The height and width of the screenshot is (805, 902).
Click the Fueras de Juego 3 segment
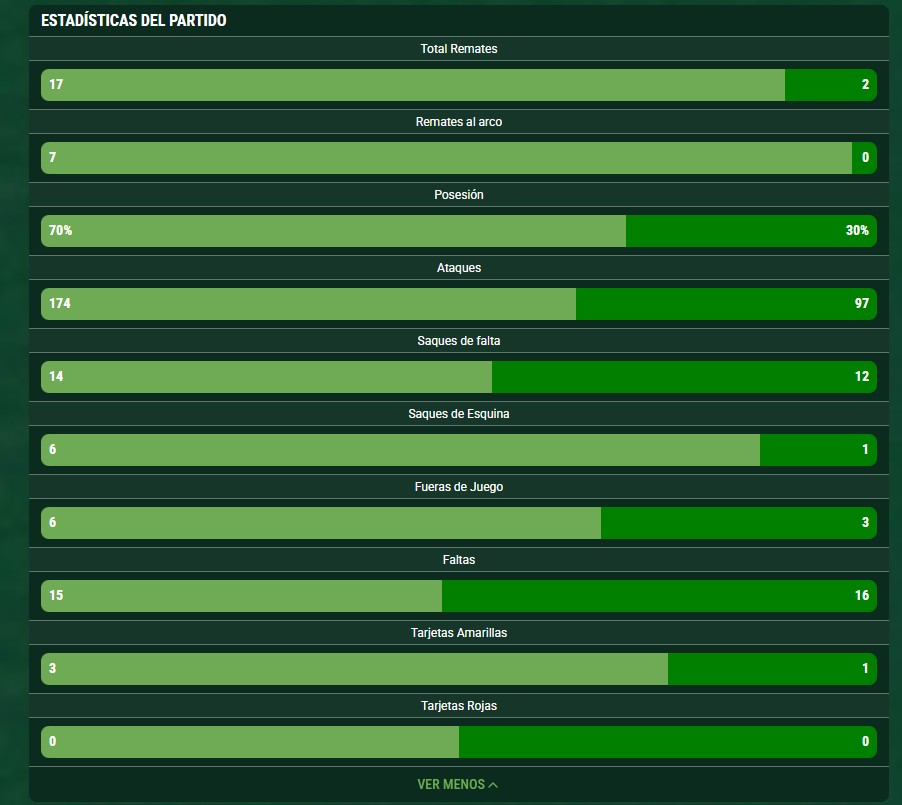click(739, 523)
